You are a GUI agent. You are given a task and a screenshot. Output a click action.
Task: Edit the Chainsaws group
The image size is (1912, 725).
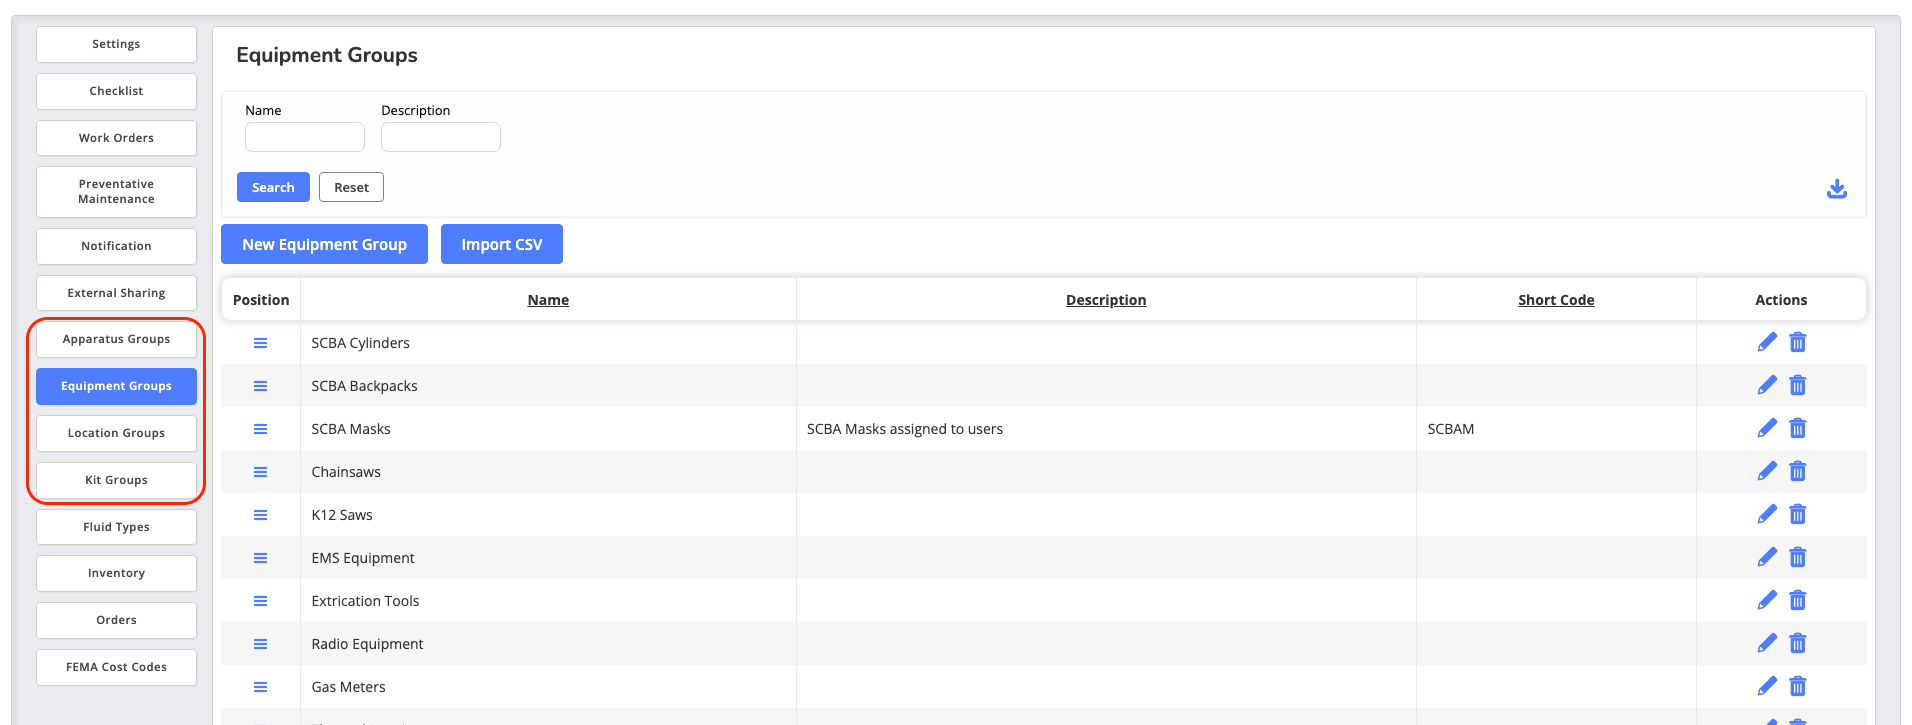(x=1767, y=471)
